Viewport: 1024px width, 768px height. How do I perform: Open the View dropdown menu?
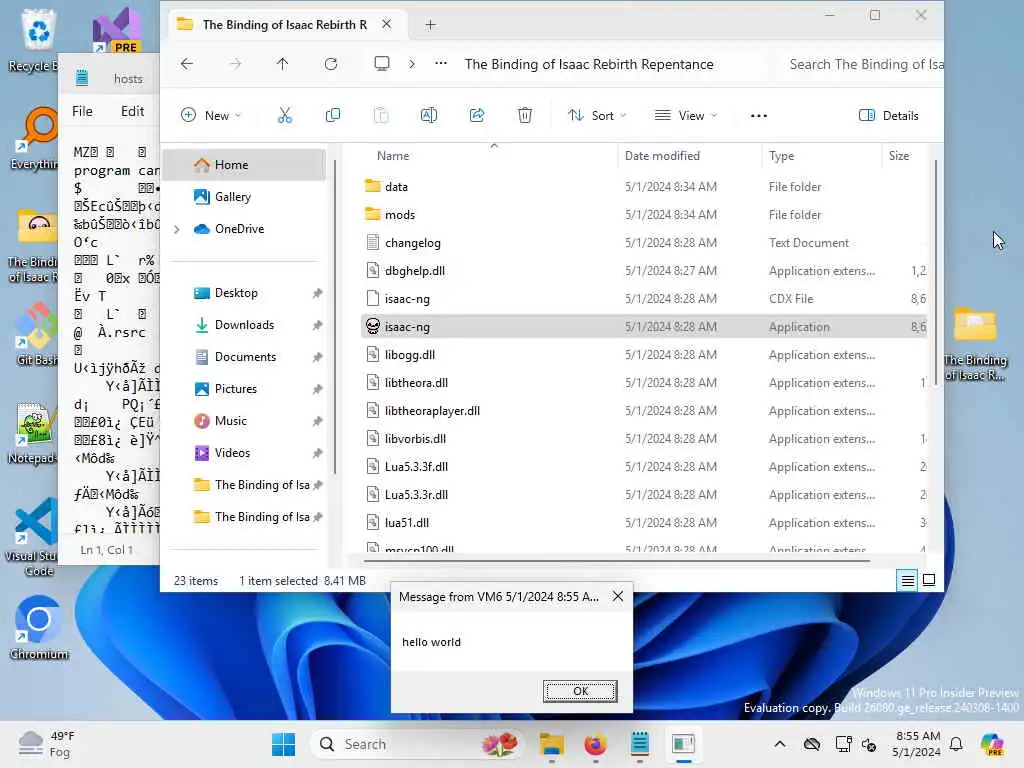686,116
